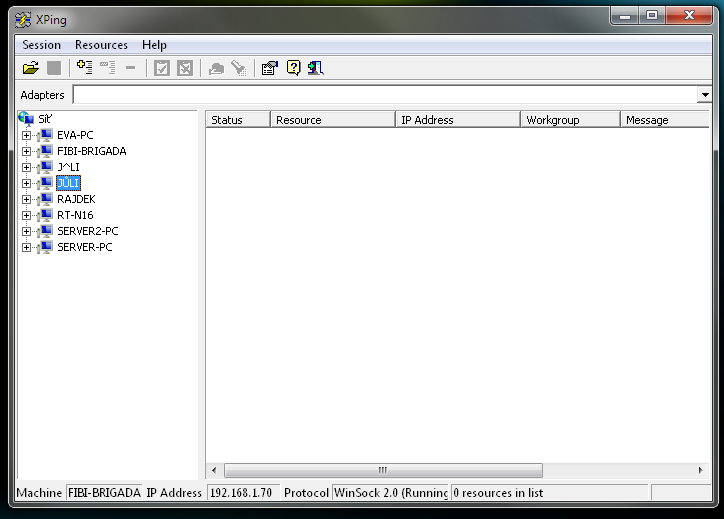Select FIBI-BRIGADA in the network tree
This screenshot has width=724, height=519.
[x=91, y=151]
